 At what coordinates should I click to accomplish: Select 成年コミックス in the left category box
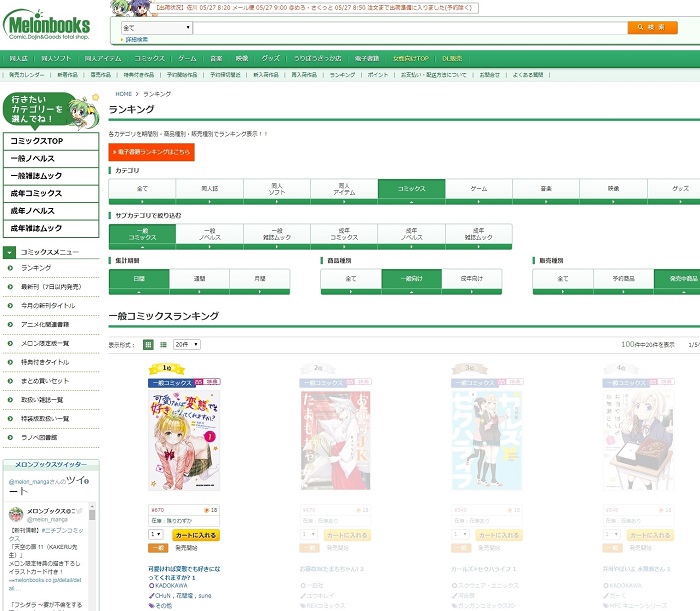[x=51, y=193]
